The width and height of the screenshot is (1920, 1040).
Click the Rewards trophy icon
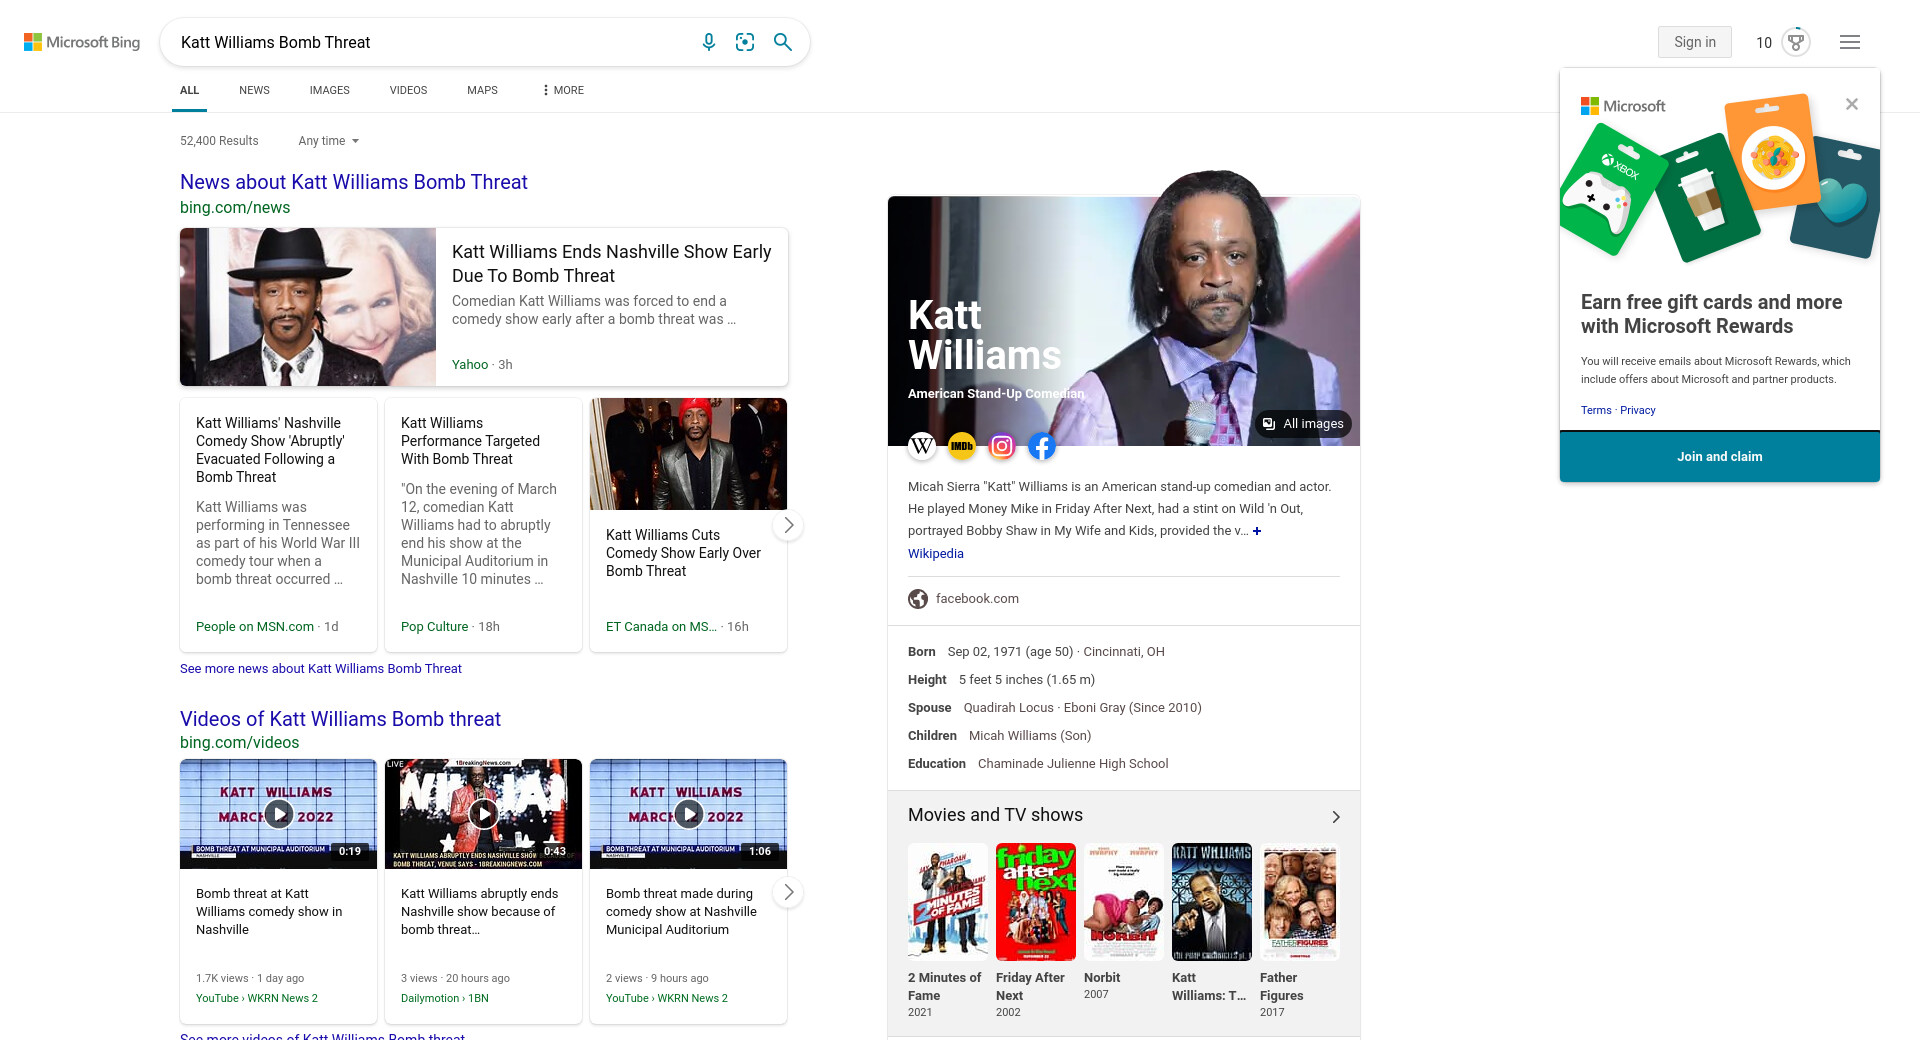(1796, 42)
